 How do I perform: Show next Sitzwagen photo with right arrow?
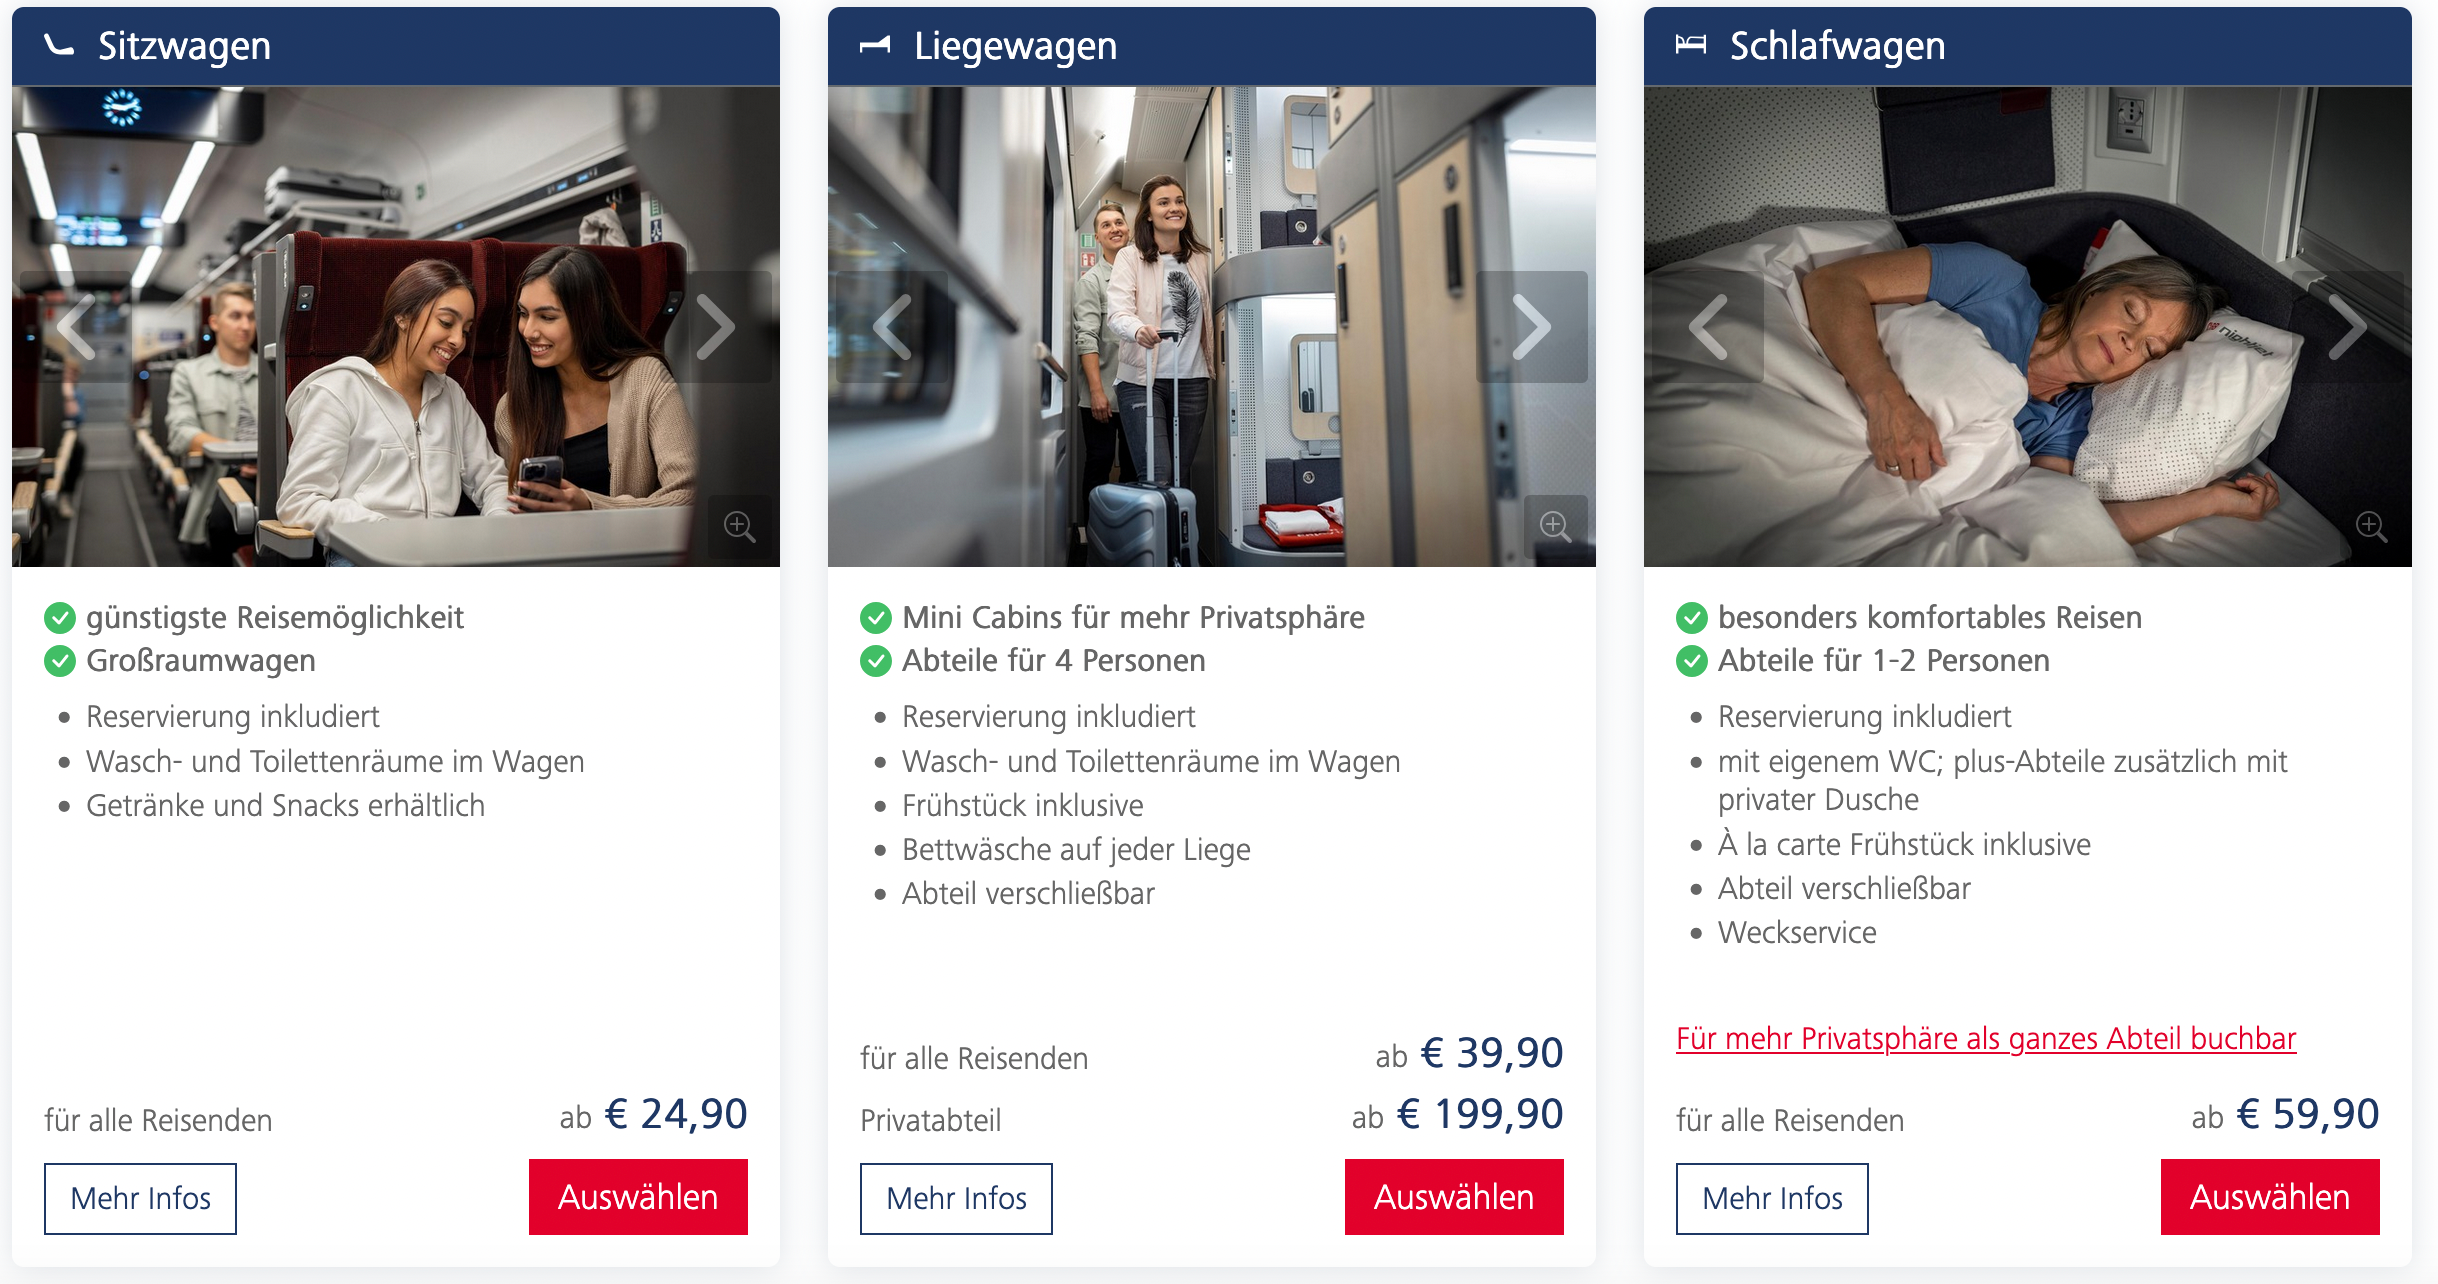tap(717, 327)
